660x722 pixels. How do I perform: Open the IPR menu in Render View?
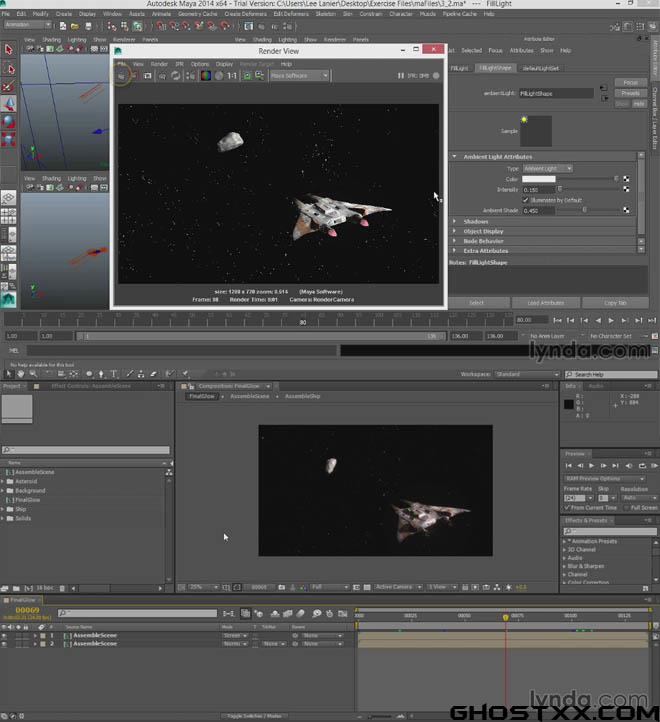point(179,64)
